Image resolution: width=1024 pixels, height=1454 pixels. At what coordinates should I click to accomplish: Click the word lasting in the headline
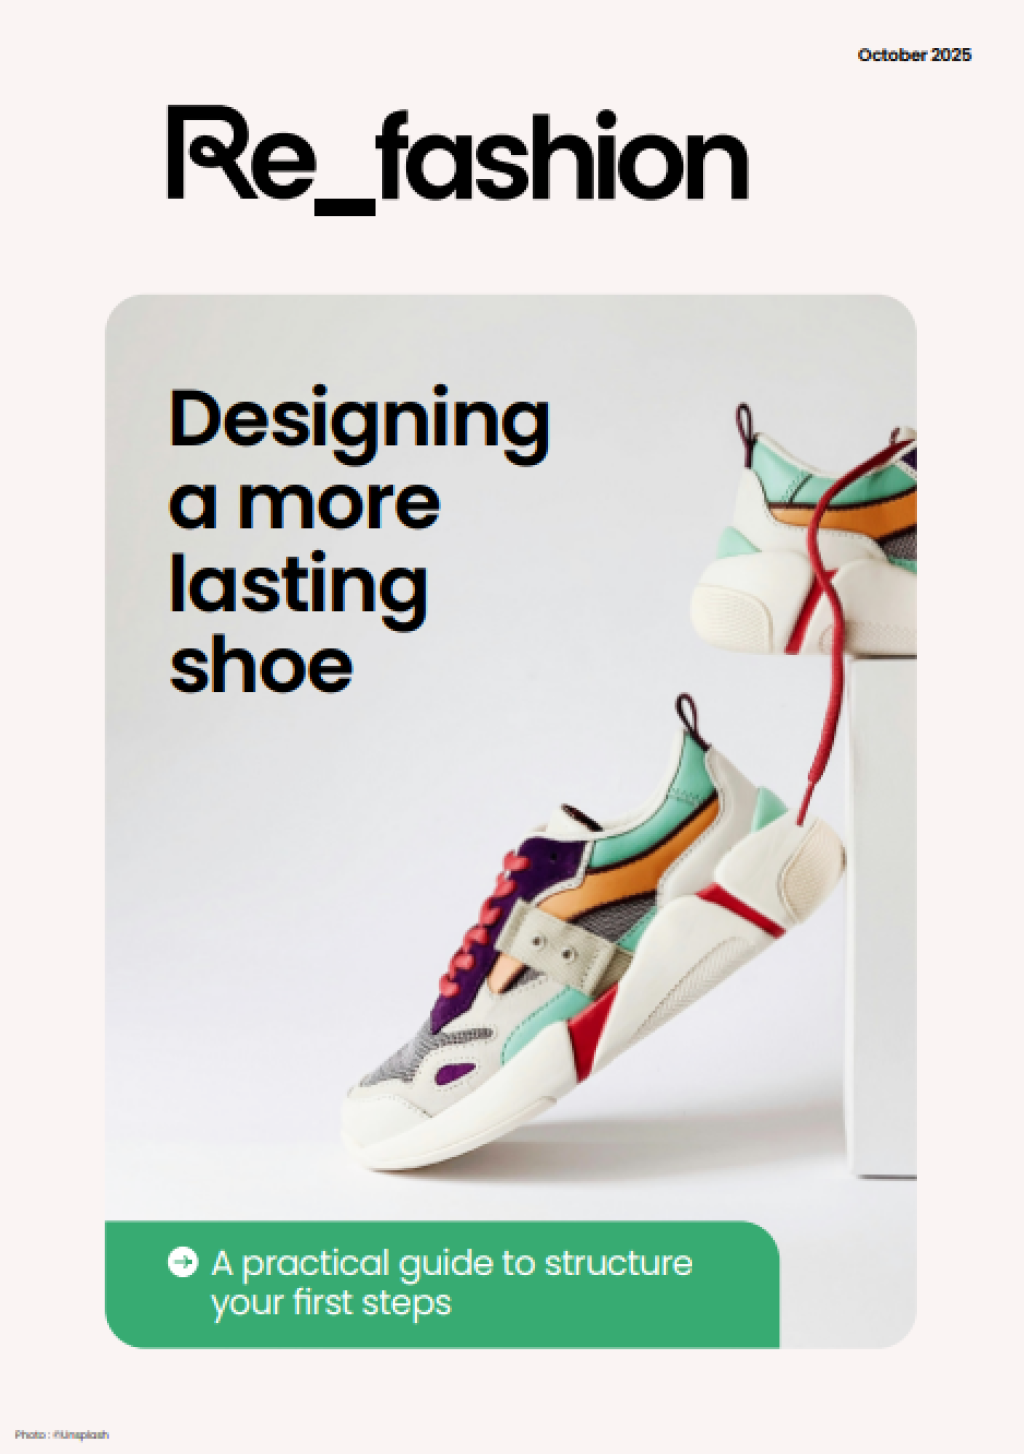pos(298,588)
